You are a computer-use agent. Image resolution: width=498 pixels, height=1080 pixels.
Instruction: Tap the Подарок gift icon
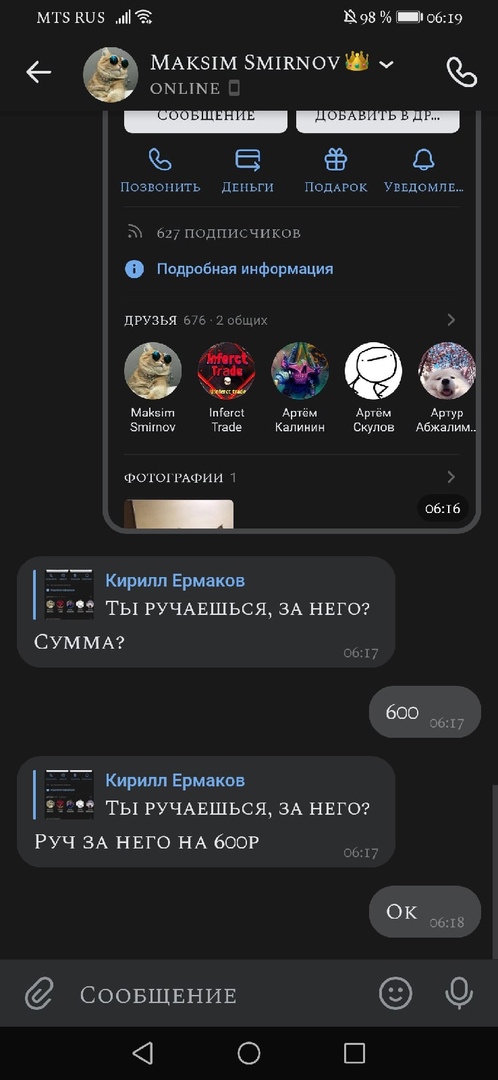tap(335, 160)
